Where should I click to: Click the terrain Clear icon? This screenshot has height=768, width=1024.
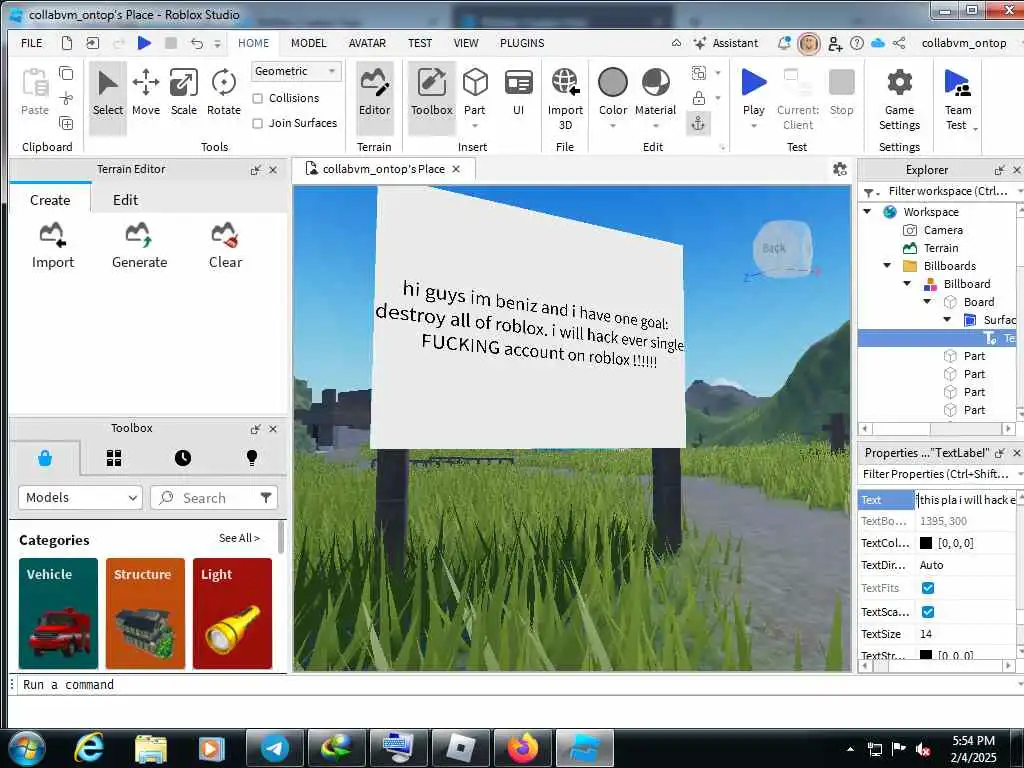pyautogui.click(x=225, y=245)
